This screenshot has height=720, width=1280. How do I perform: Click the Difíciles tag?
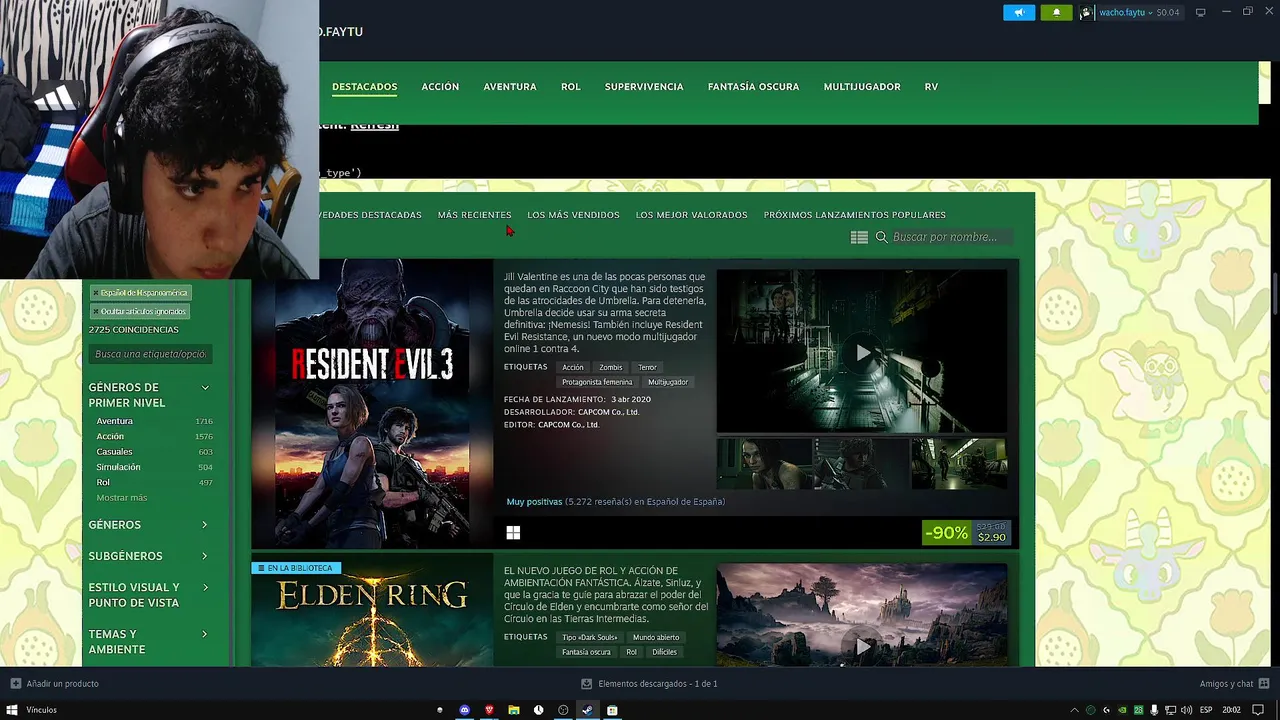point(664,652)
